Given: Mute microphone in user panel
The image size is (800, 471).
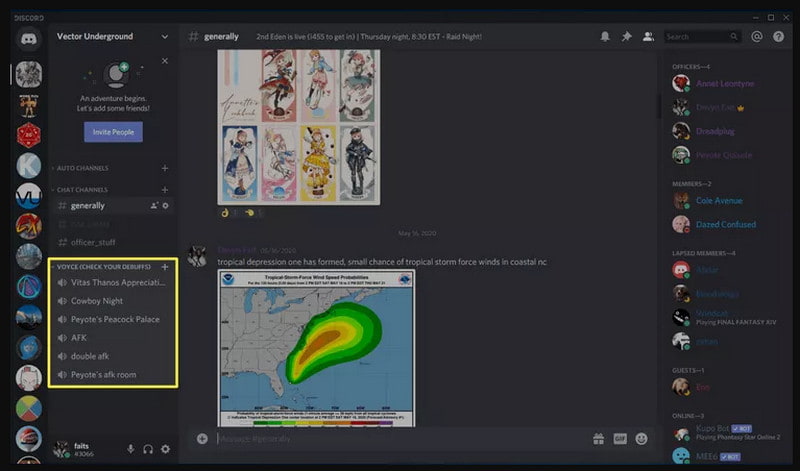Looking at the screenshot, I should click(131, 449).
